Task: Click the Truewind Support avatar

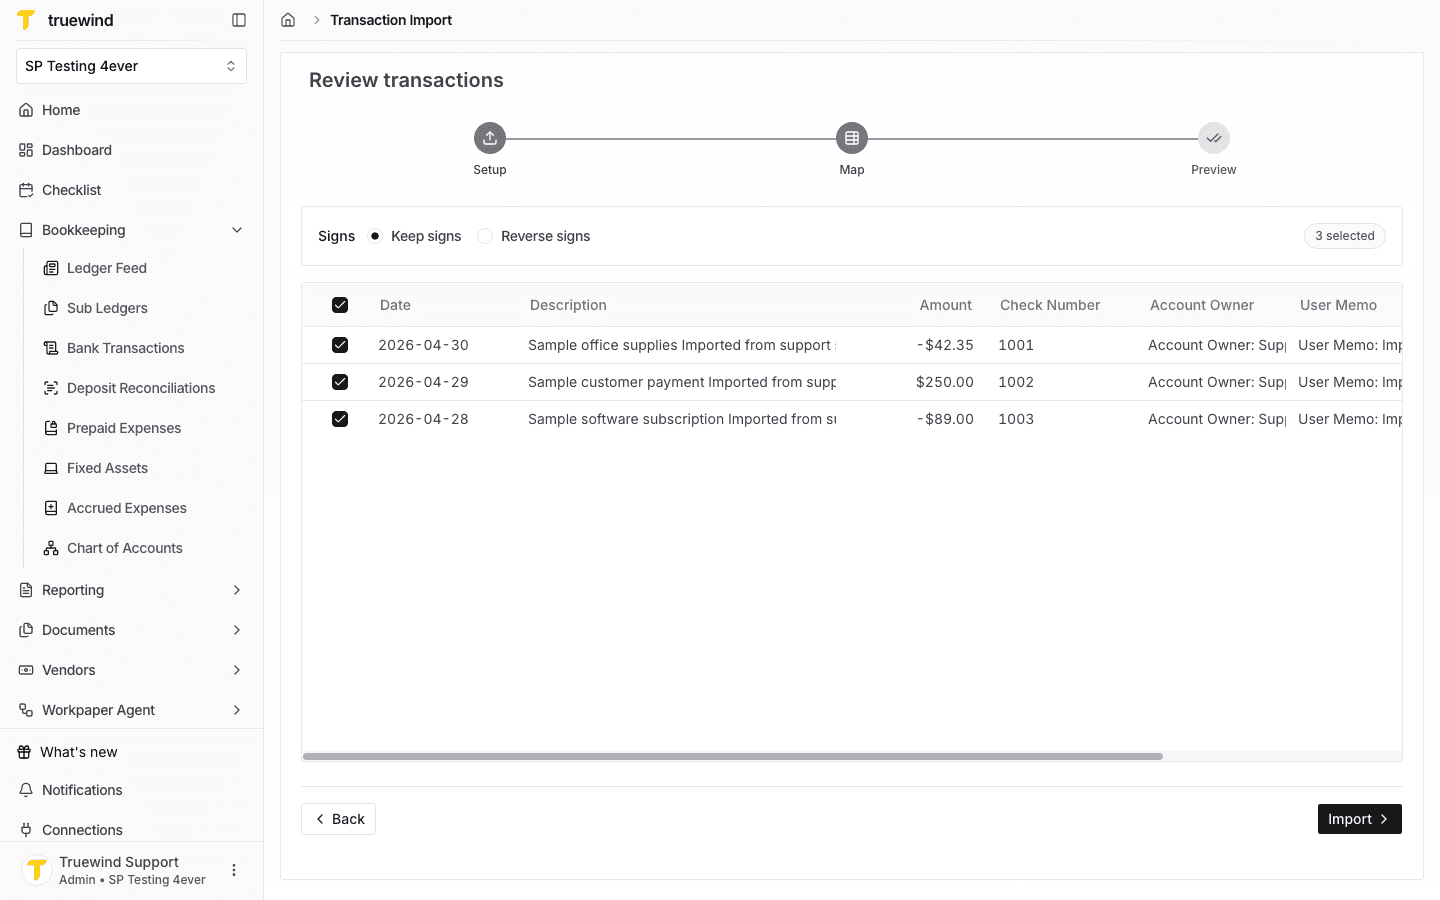Action: click(37, 870)
